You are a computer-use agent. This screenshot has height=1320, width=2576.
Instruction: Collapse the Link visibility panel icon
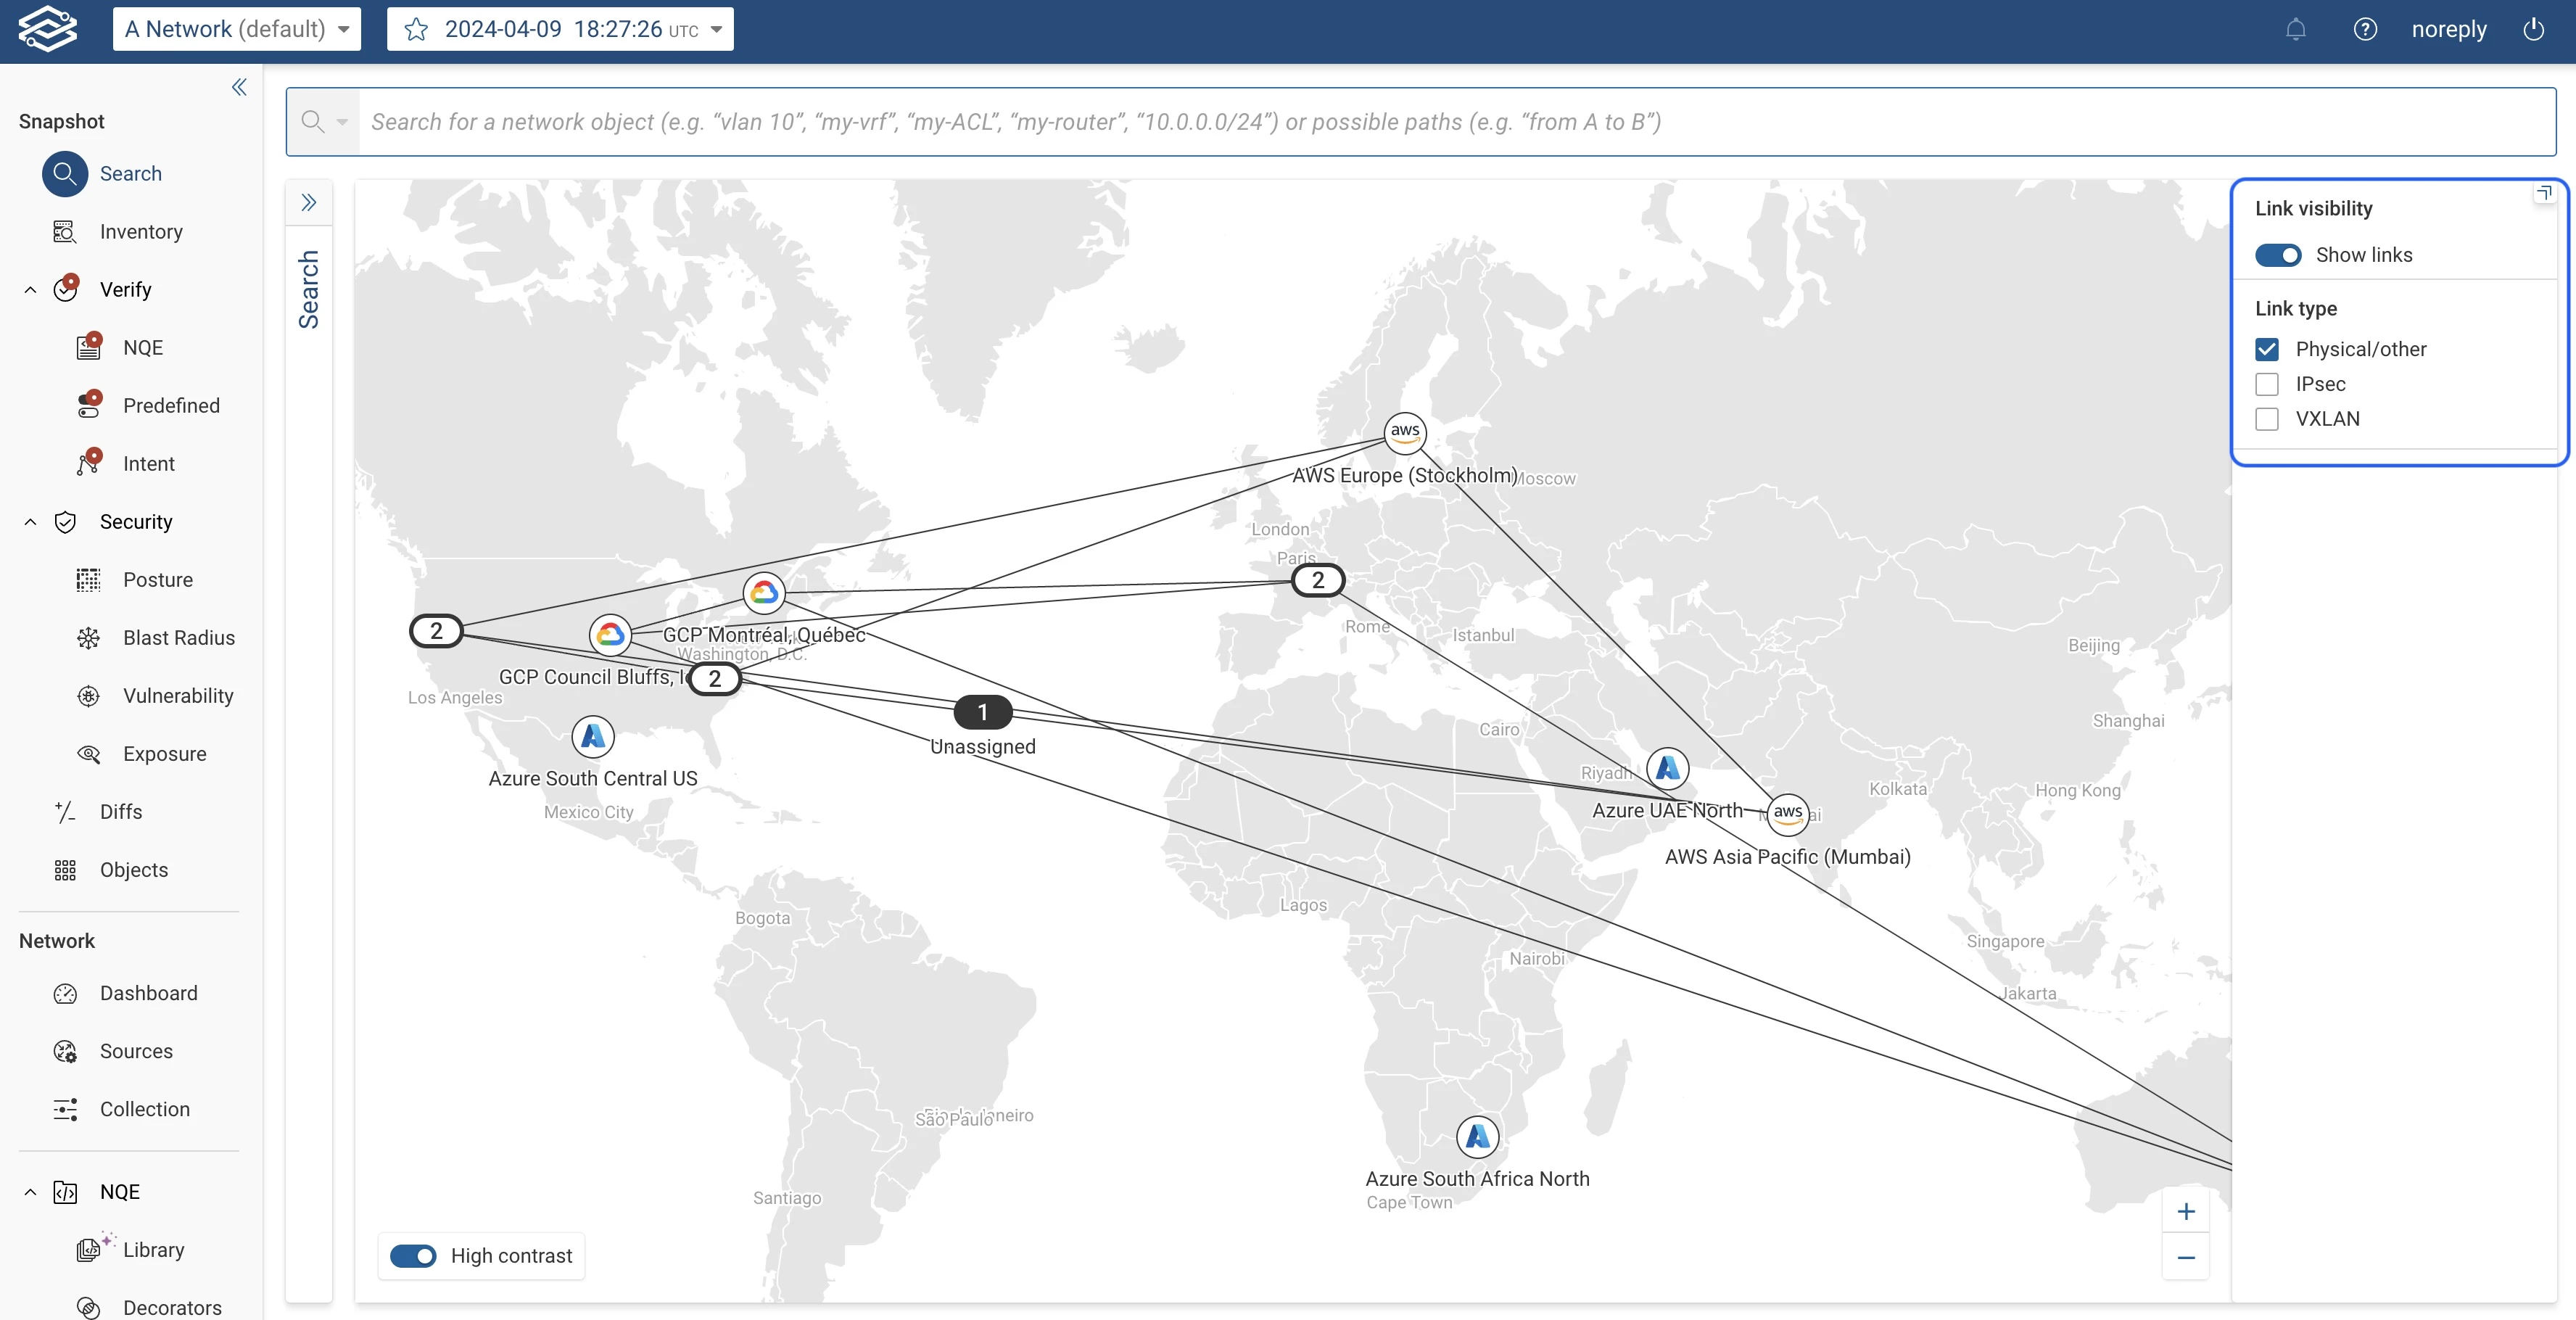click(2544, 193)
